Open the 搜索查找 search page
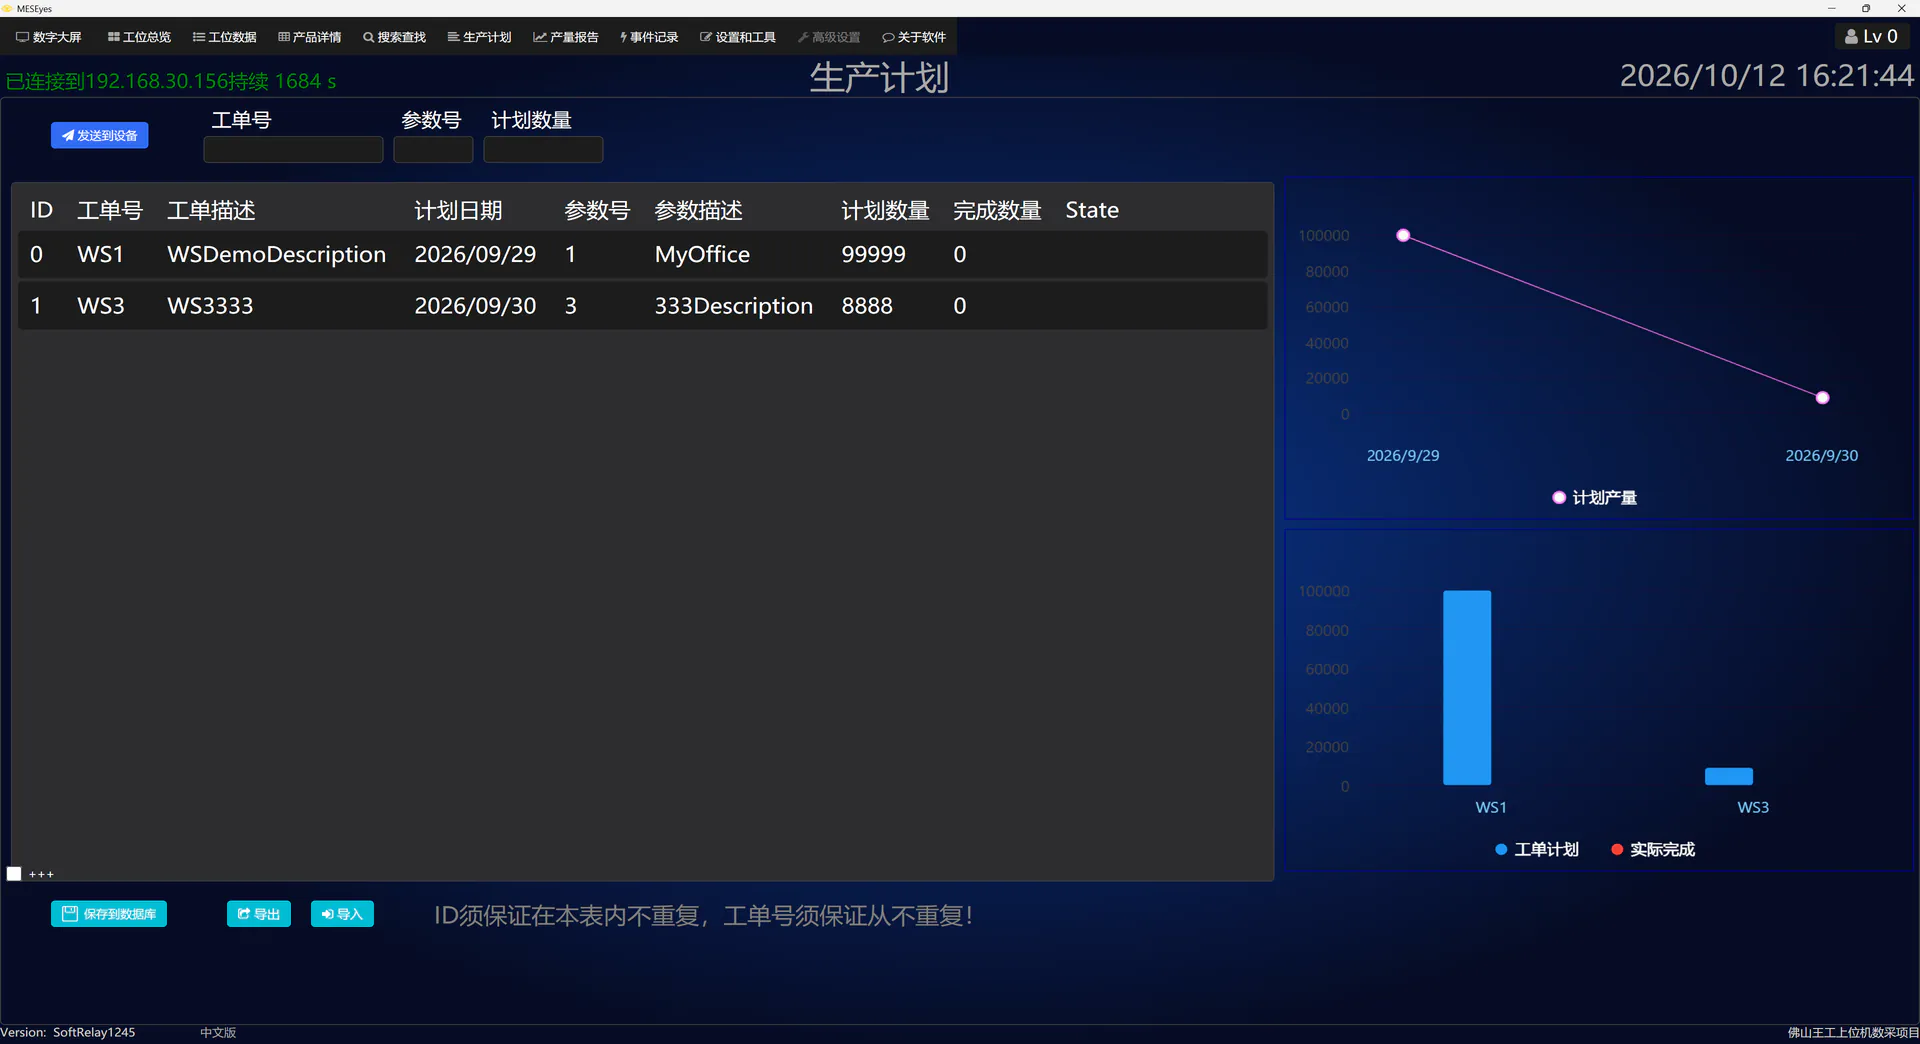The height and width of the screenshot is (1044, 1920). click(394, 37)
